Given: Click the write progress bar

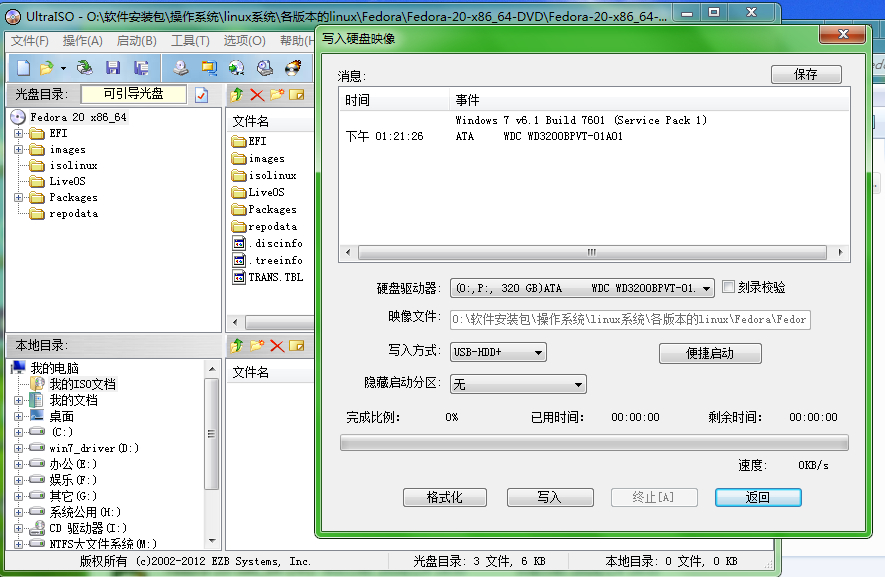Looking at the screenshot, I should pos(594,443).
